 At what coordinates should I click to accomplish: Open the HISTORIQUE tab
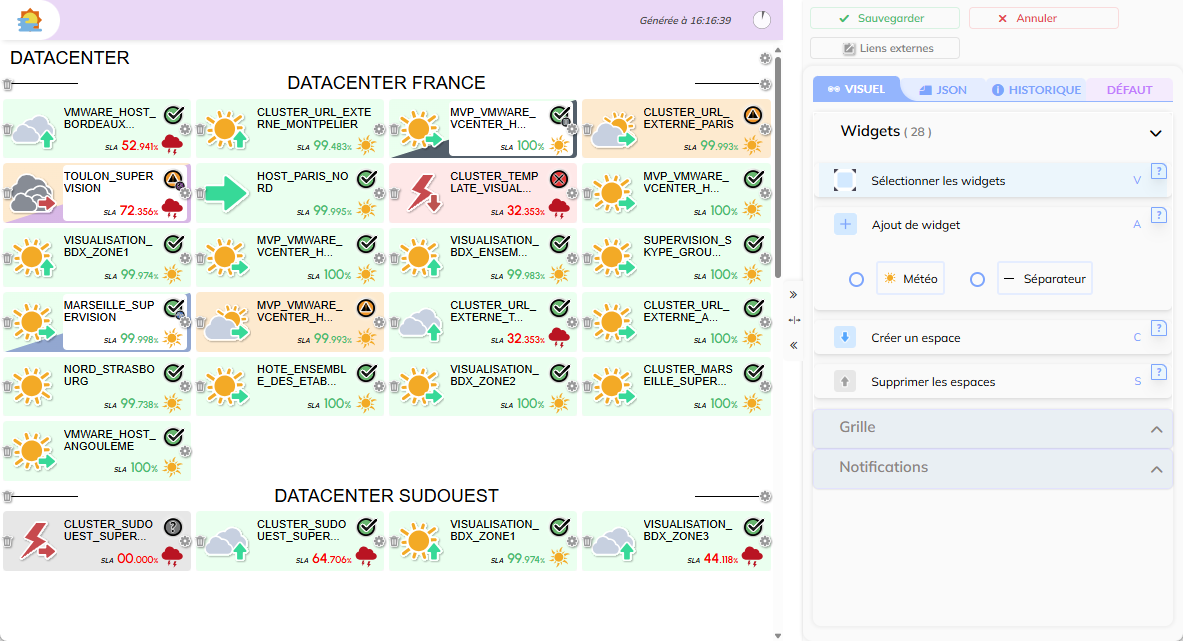tap(1036, 90)
